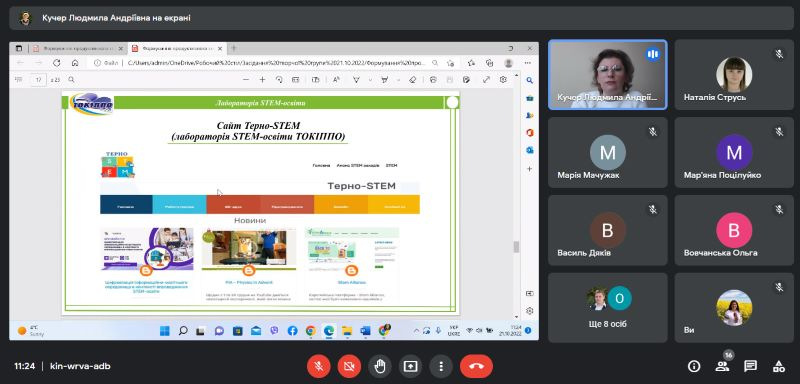The image size is (800, 384).
Task: Open the Edge Collections icon
Action: (x=489, y=63)
